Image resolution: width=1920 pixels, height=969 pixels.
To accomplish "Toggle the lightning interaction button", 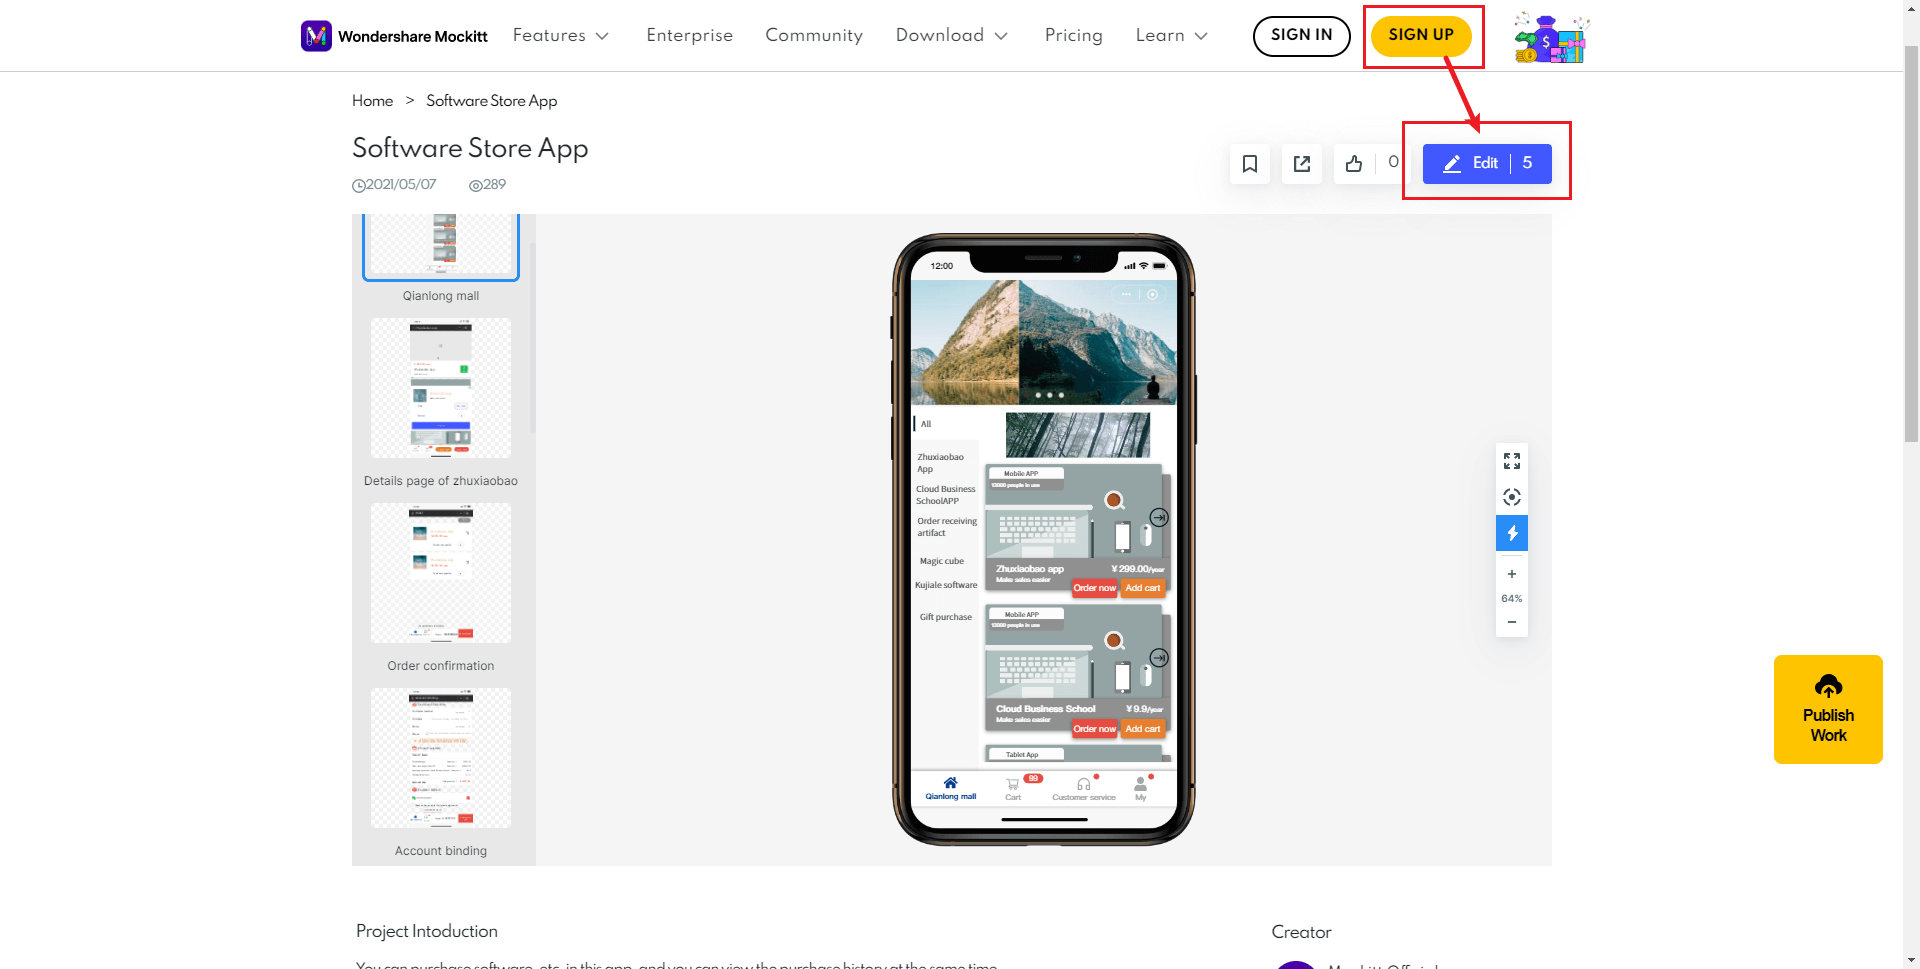I will [x=1512, y=533].
